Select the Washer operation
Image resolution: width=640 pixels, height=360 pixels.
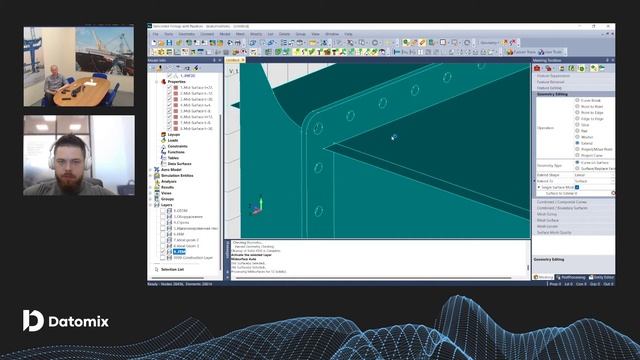point(577,137)
